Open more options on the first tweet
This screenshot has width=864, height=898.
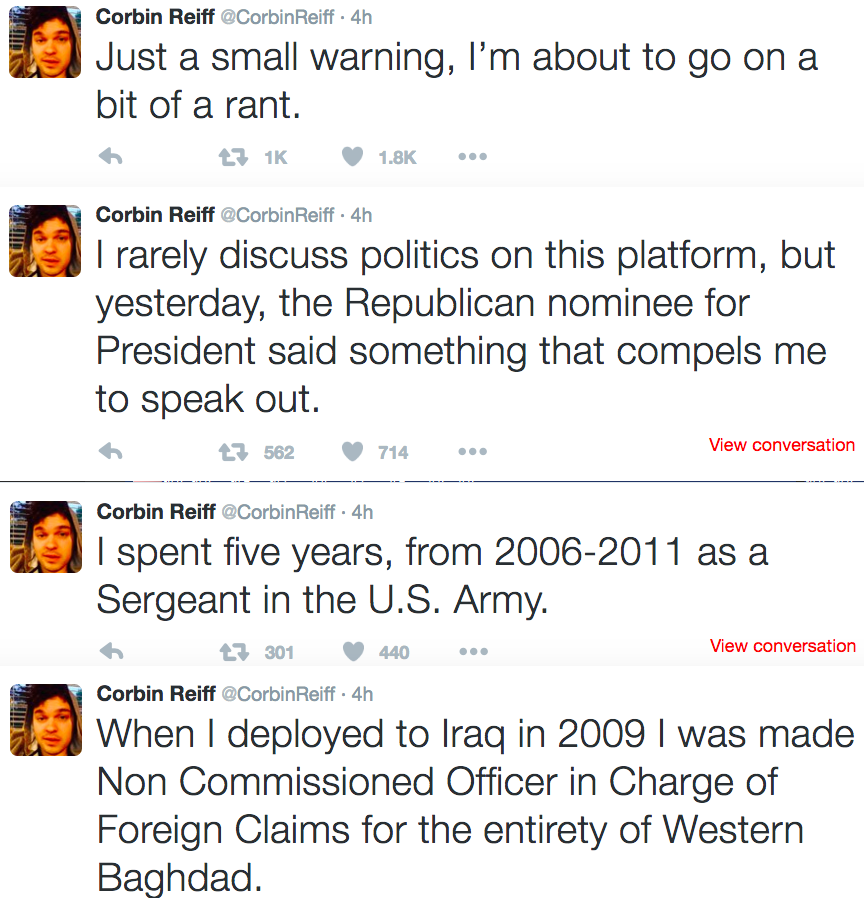tap(472, 156)
